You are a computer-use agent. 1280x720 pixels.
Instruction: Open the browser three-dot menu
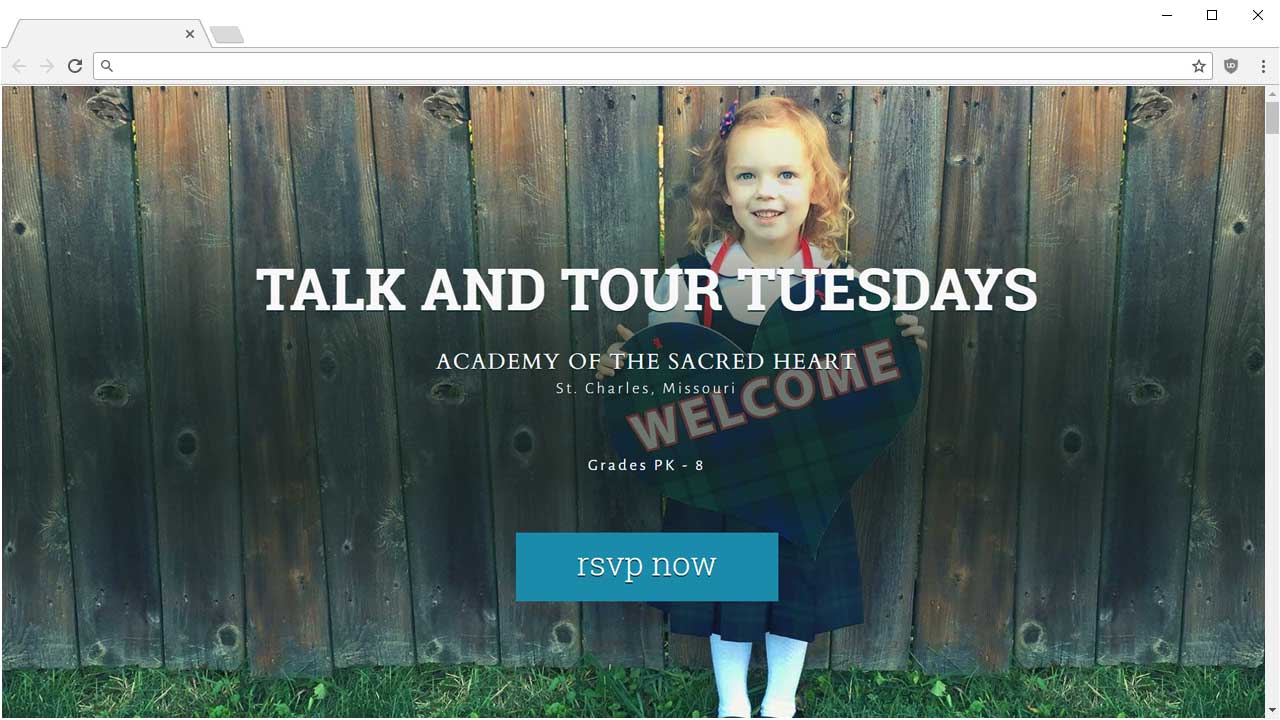pos(1264,66)
